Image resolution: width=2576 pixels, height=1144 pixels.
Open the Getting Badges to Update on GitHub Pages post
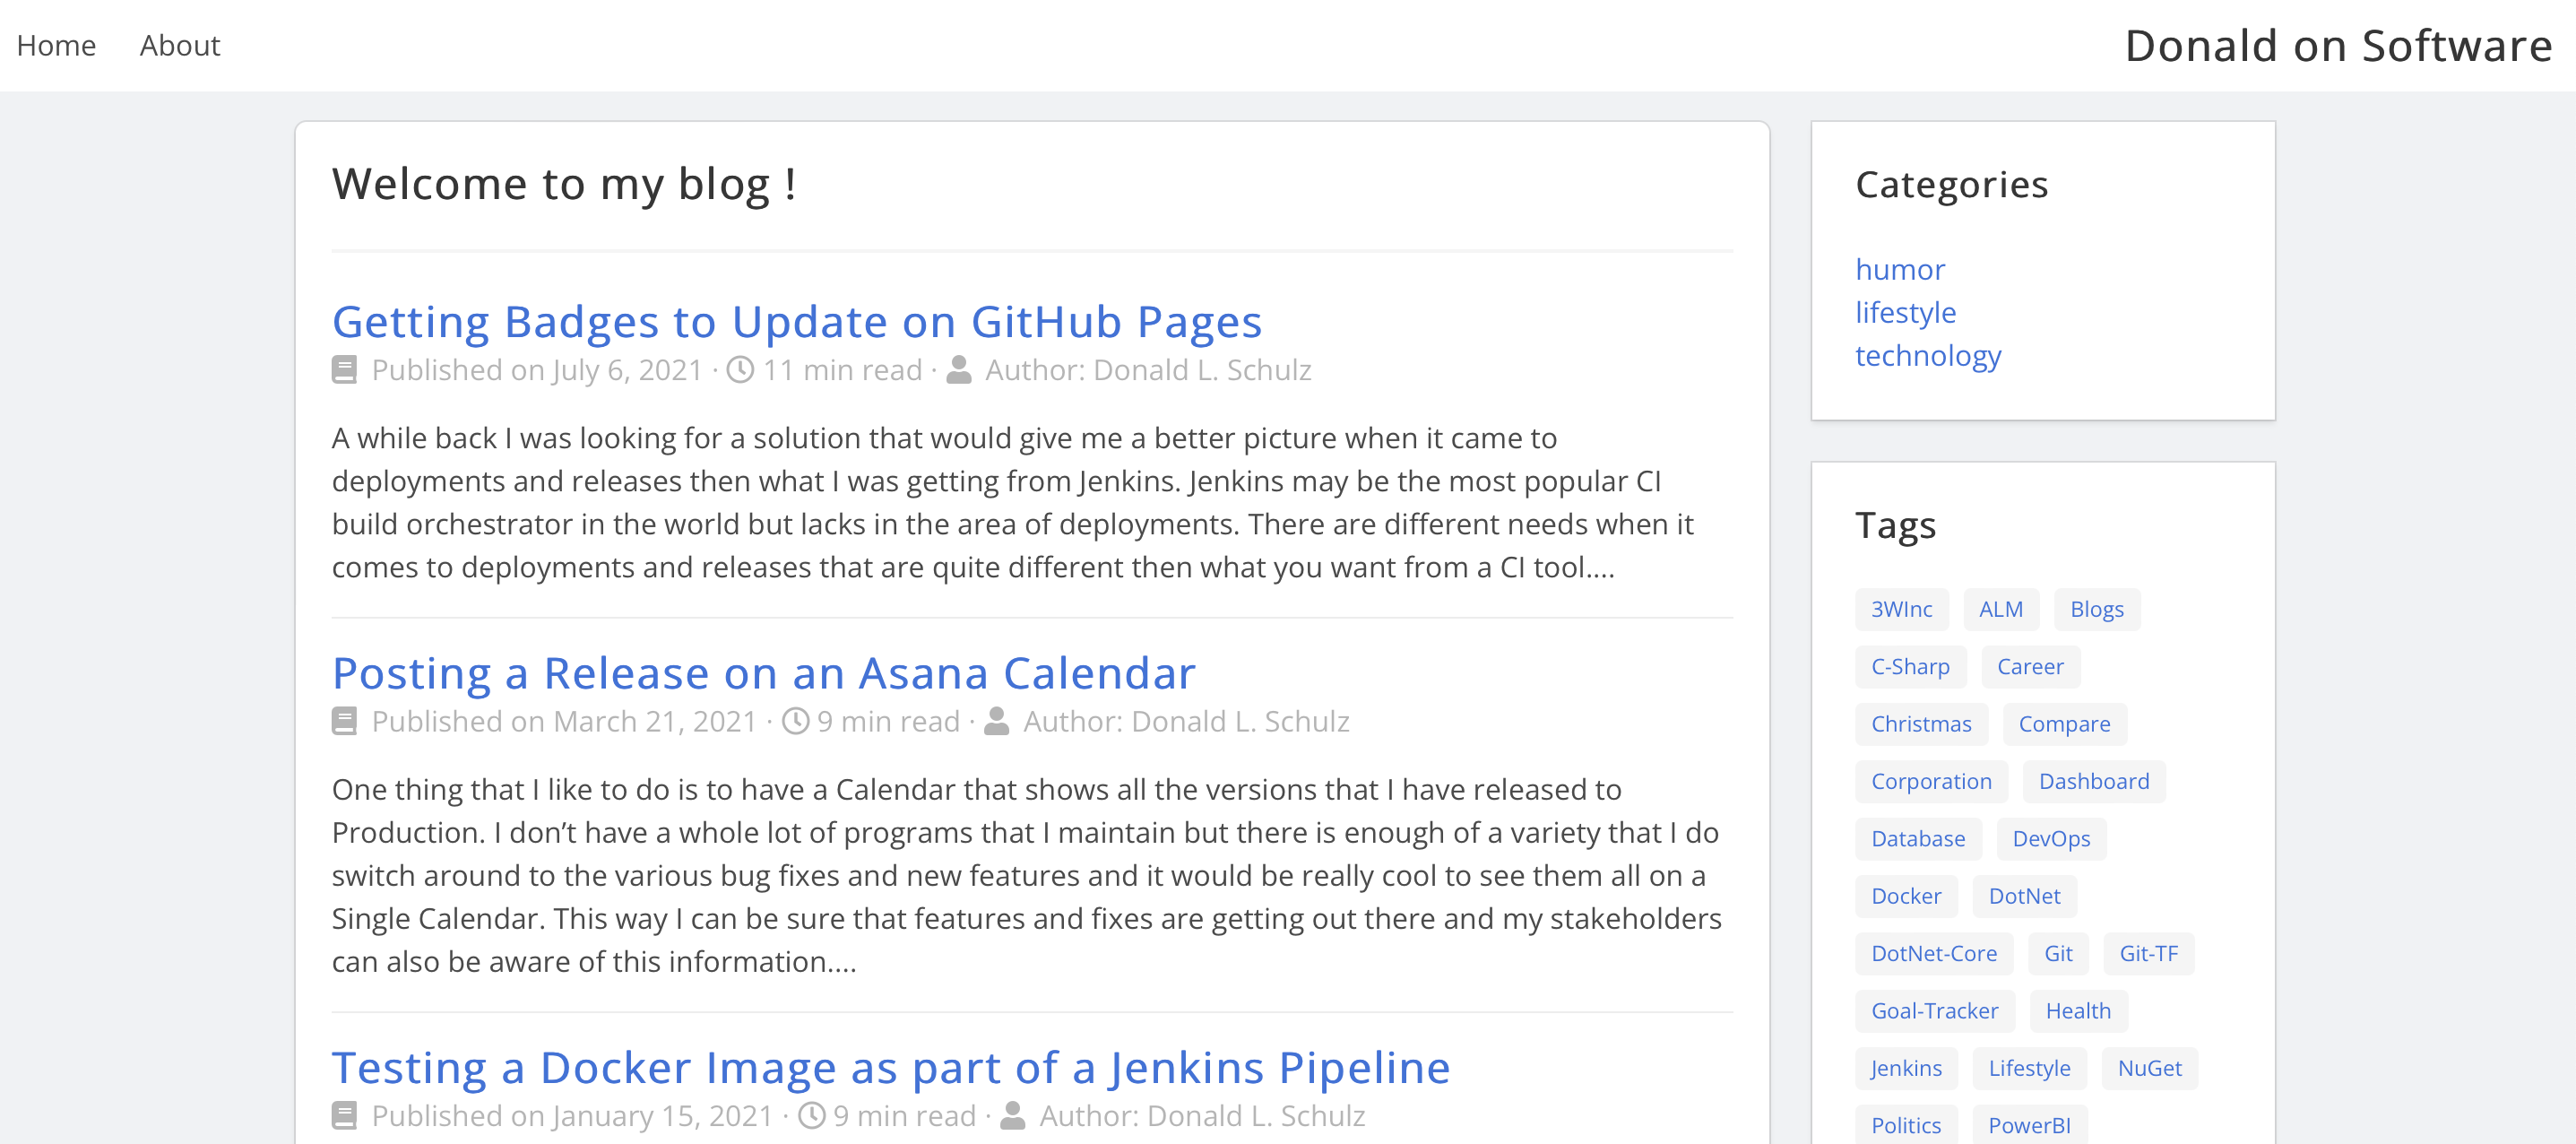point(797,321)
